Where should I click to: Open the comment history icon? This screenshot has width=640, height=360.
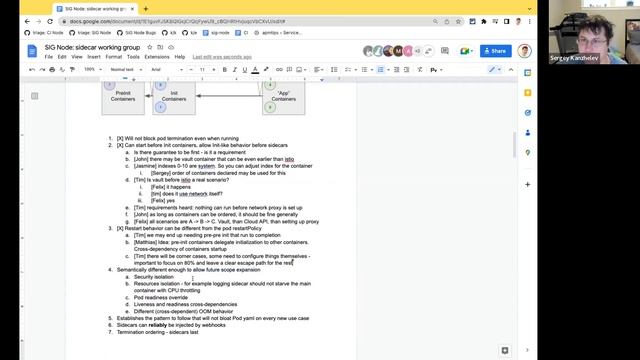tap(445, 51)
